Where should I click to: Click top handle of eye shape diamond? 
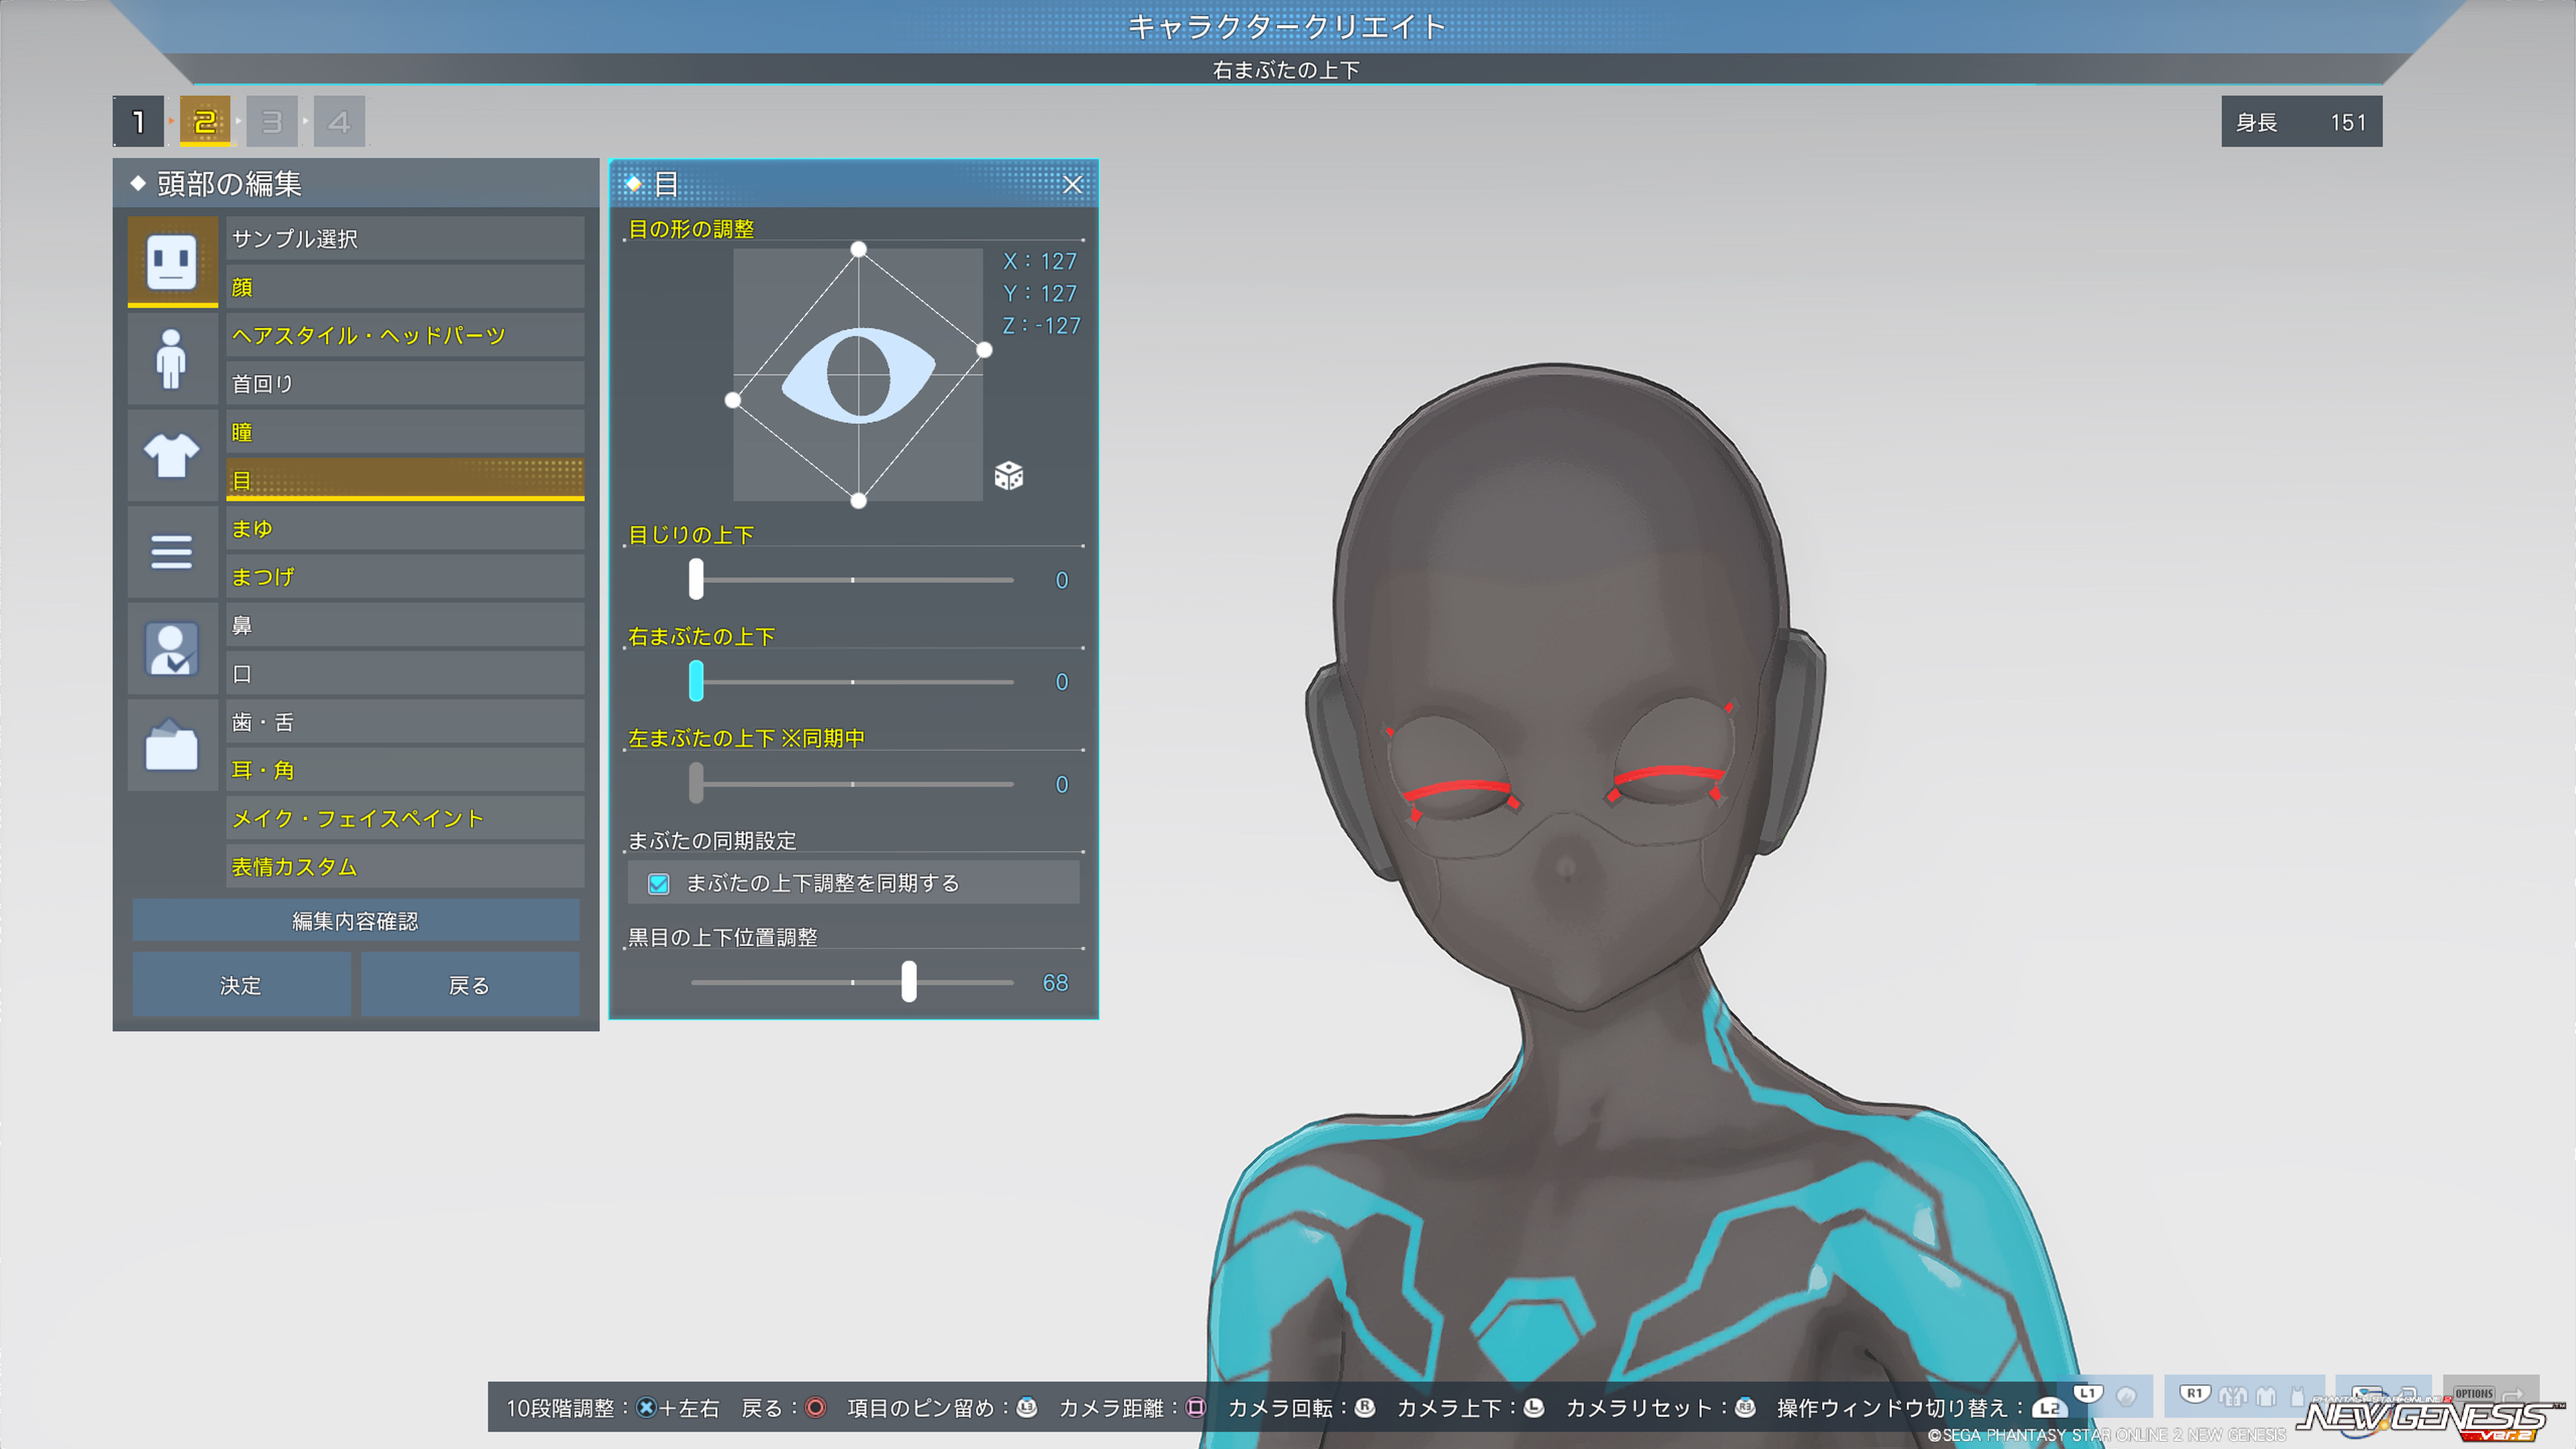point(858,249)
